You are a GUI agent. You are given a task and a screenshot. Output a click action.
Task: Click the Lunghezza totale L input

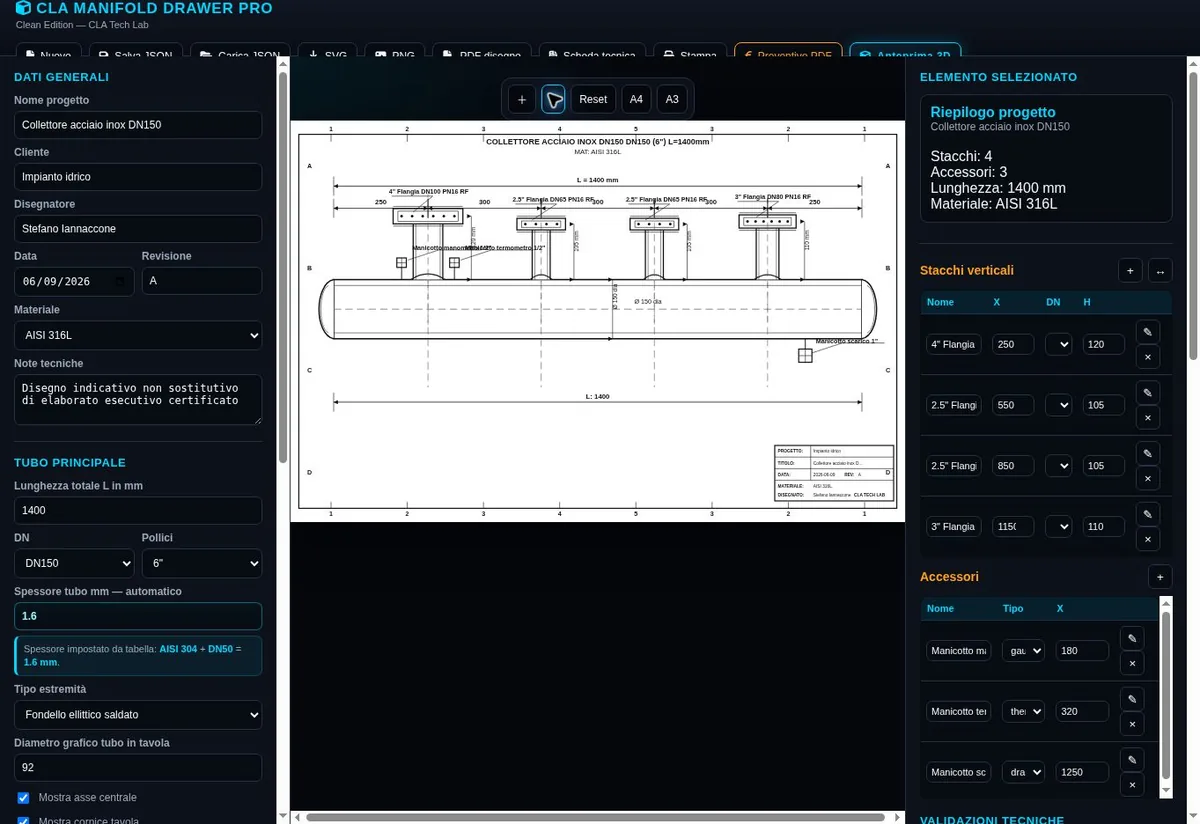pyautogui.click(x=138, y=510)
